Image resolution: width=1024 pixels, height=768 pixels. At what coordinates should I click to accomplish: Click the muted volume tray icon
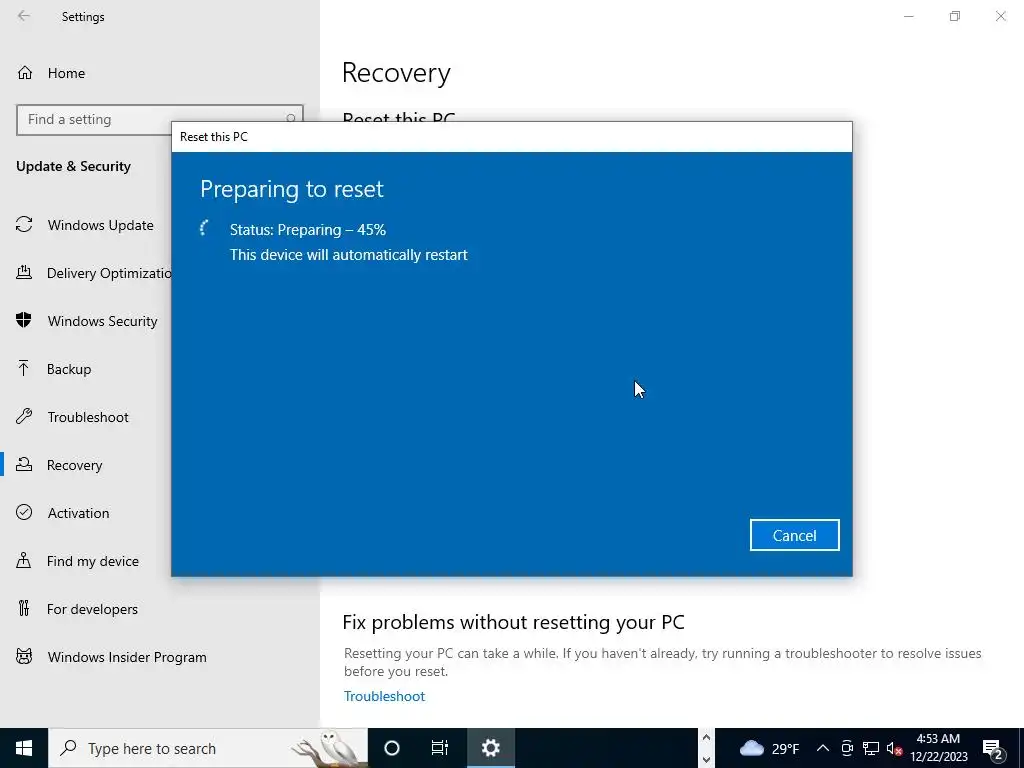click(x=894, y=748)
